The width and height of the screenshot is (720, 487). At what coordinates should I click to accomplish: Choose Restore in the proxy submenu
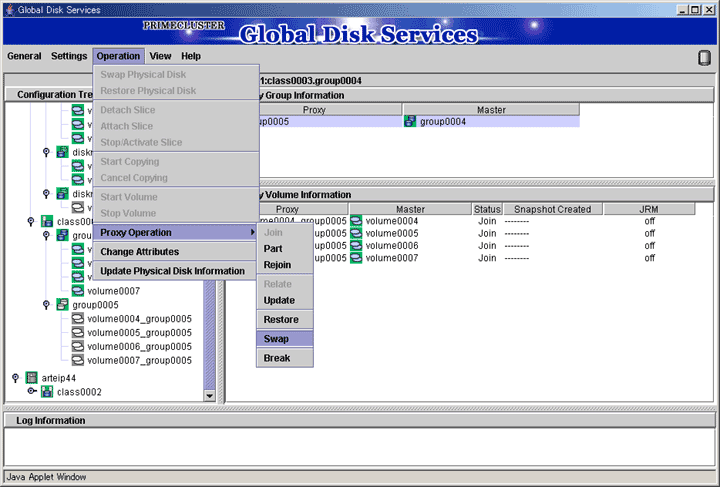click(285, 319)
